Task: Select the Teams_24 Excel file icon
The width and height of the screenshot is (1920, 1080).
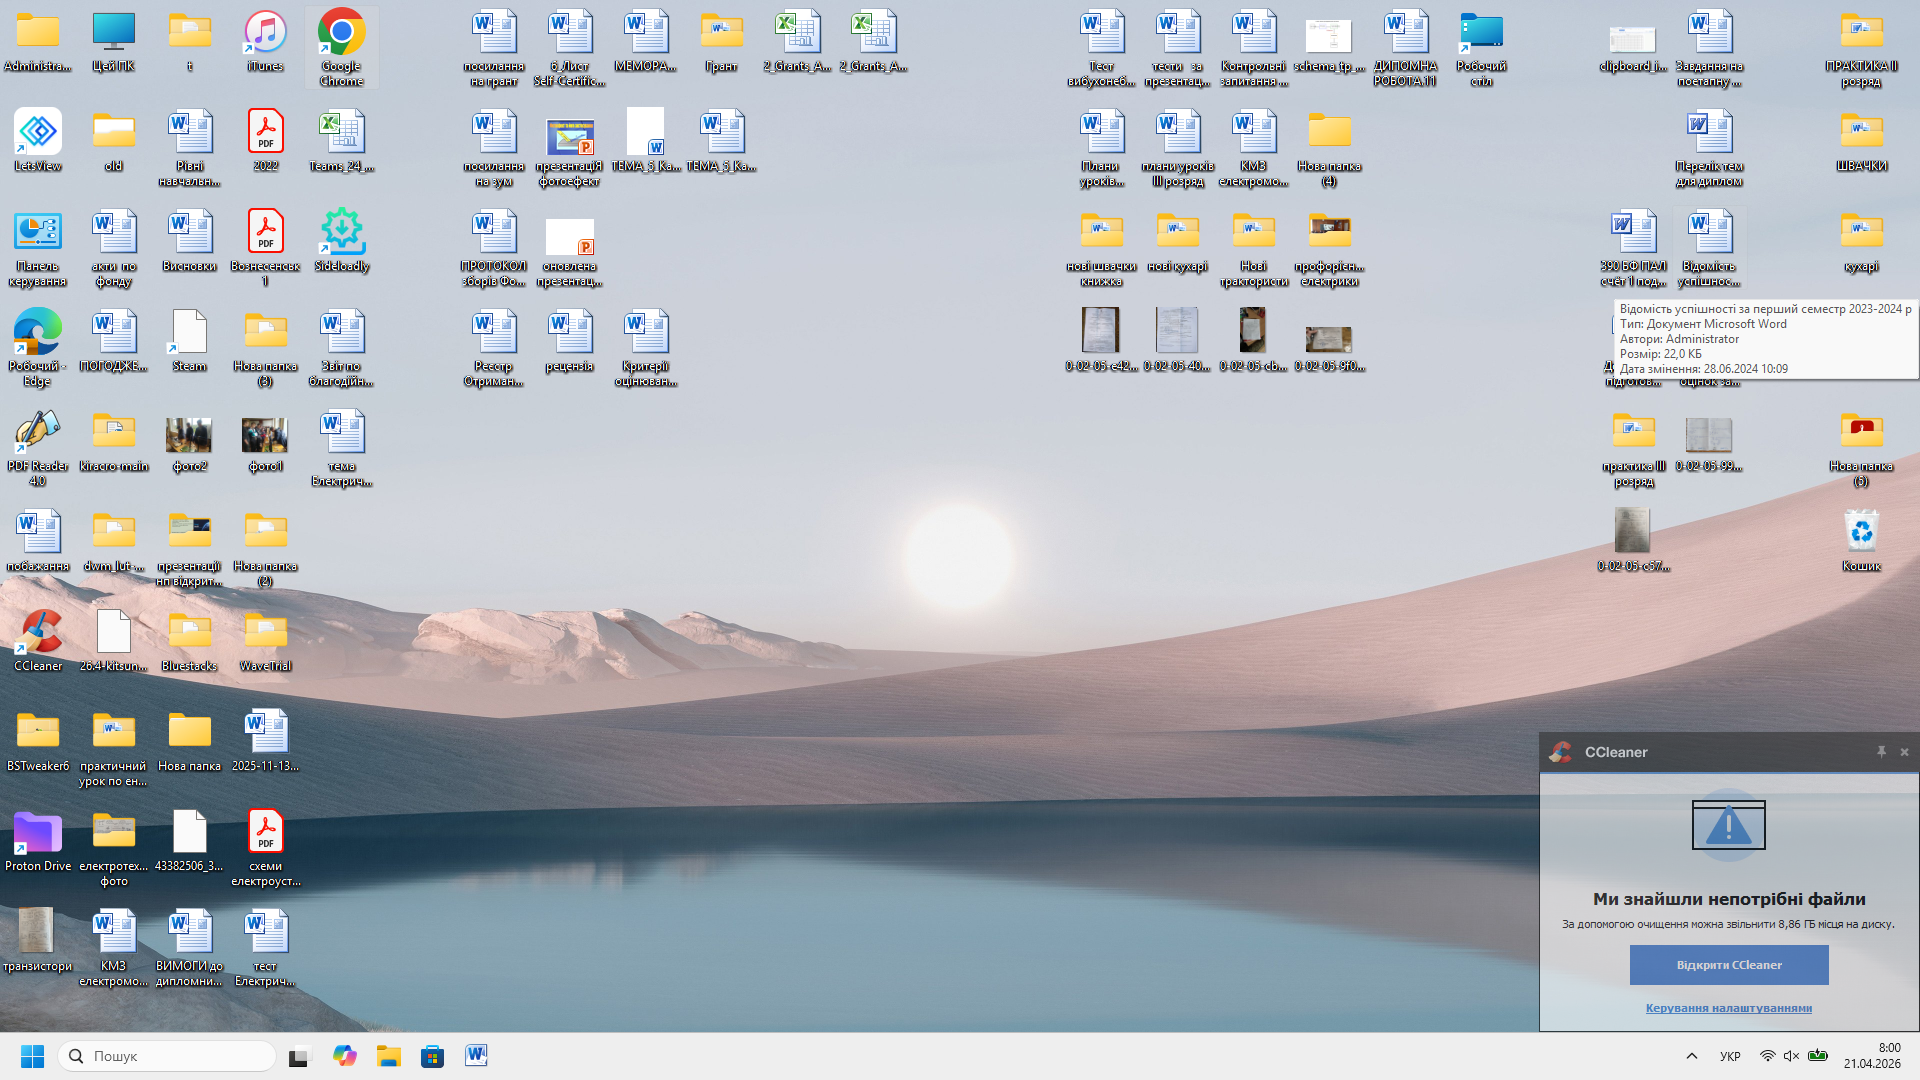Action: click(x=341, y=140)
